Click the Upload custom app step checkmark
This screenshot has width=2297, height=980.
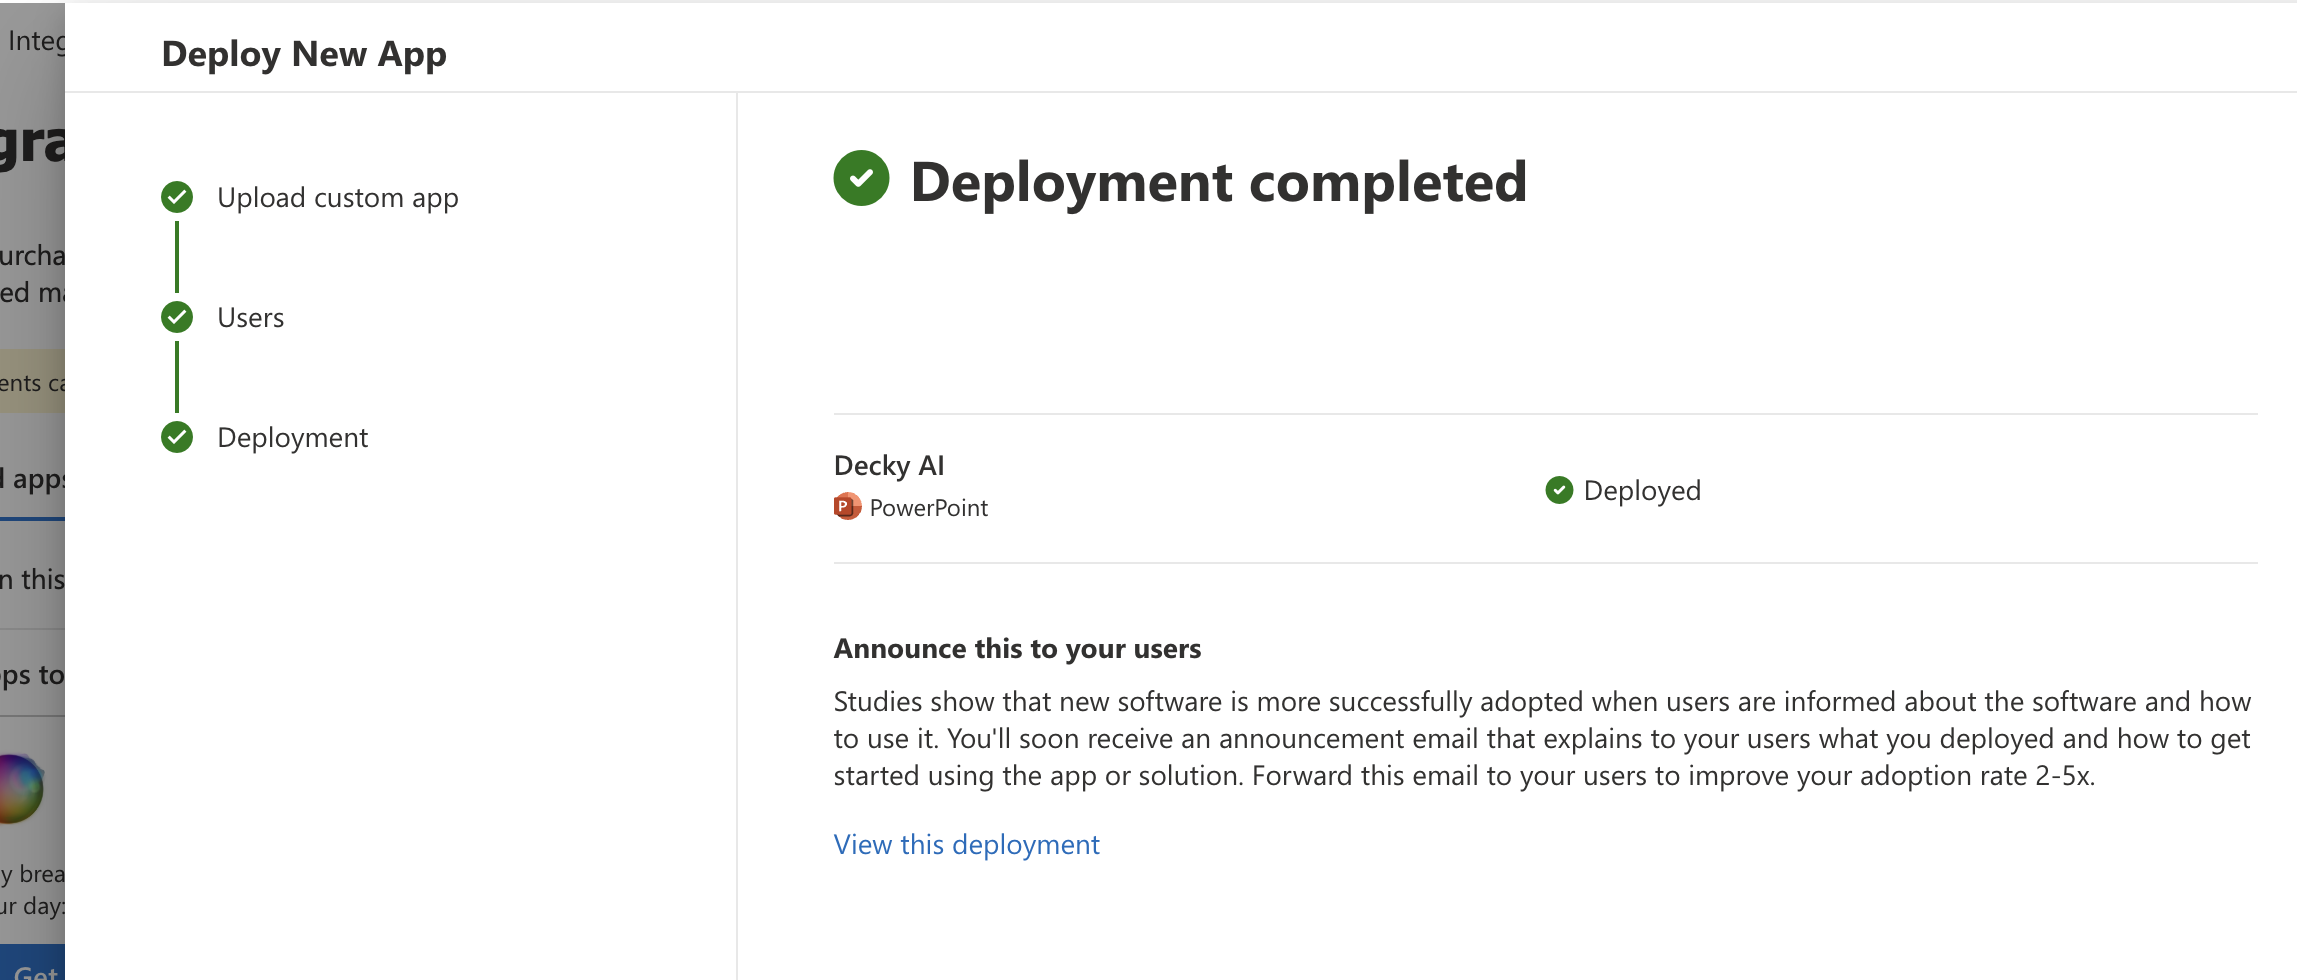(x=177, y=198)
